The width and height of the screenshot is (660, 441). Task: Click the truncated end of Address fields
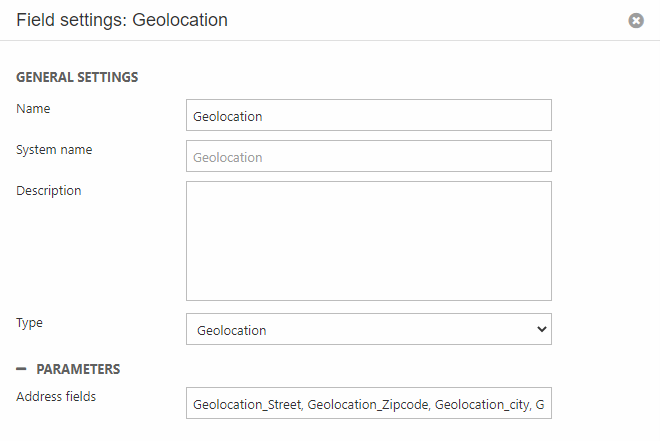coord(540,404)
